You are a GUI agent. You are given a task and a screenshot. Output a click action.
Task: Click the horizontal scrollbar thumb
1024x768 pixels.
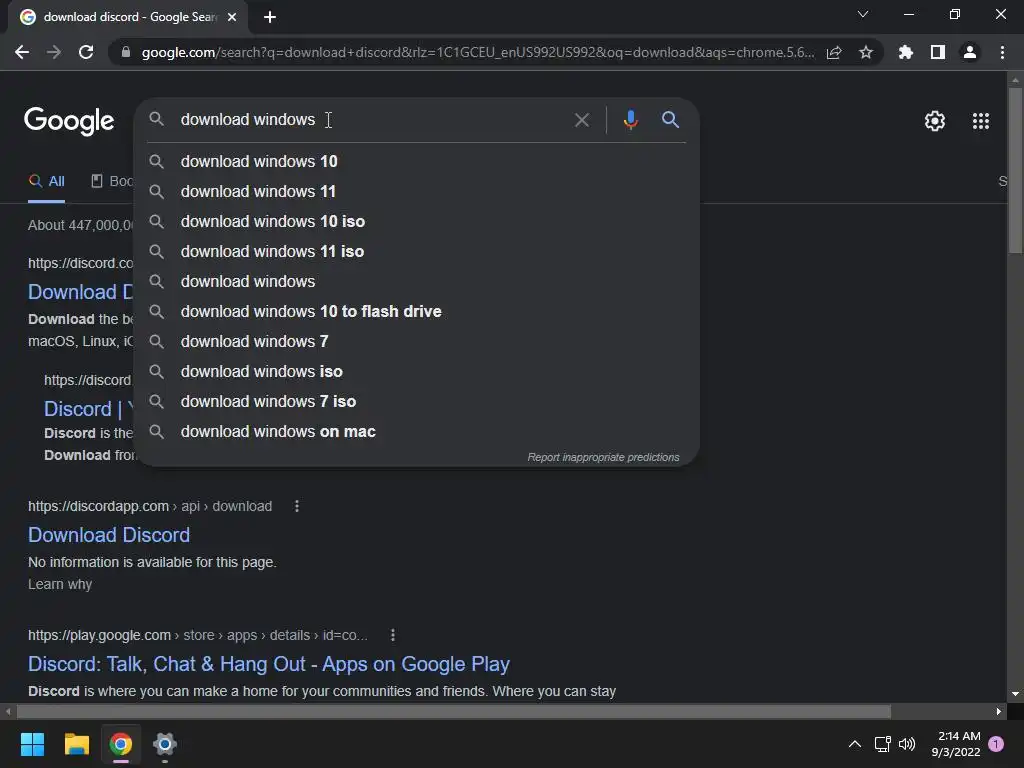[x=454, y=711]
